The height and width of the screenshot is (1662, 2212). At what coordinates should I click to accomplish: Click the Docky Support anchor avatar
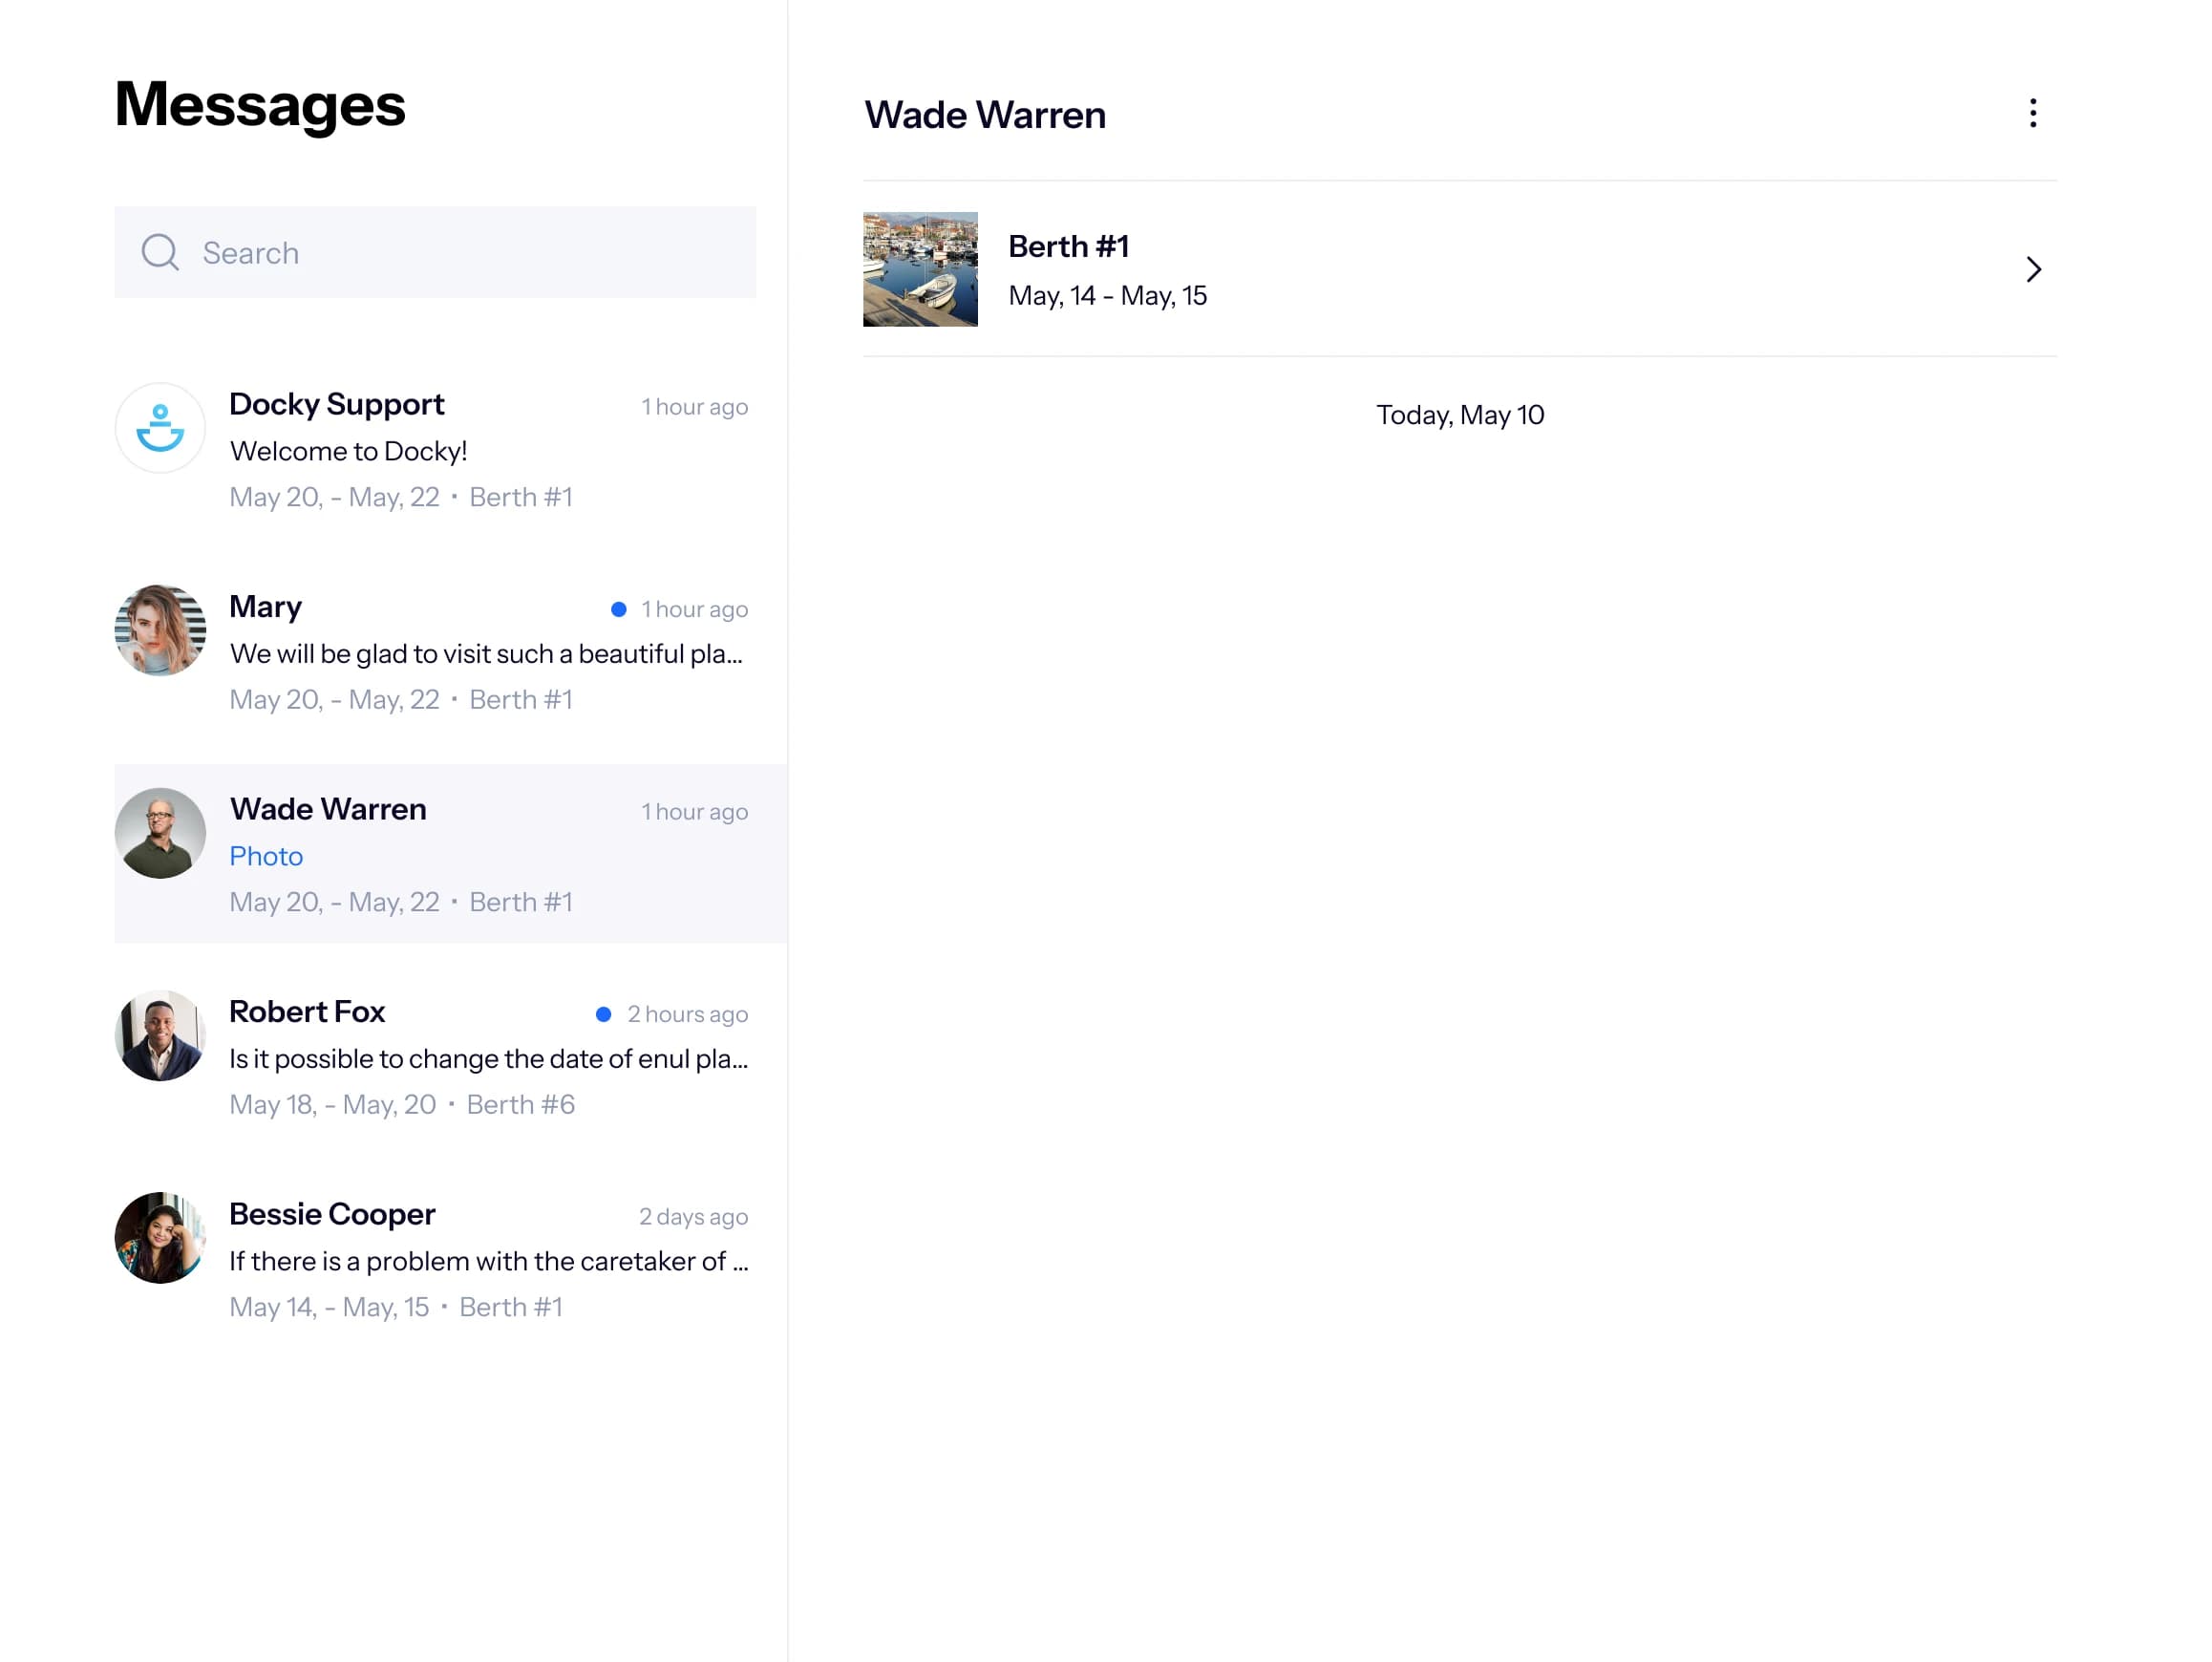(x=160, y=428)
